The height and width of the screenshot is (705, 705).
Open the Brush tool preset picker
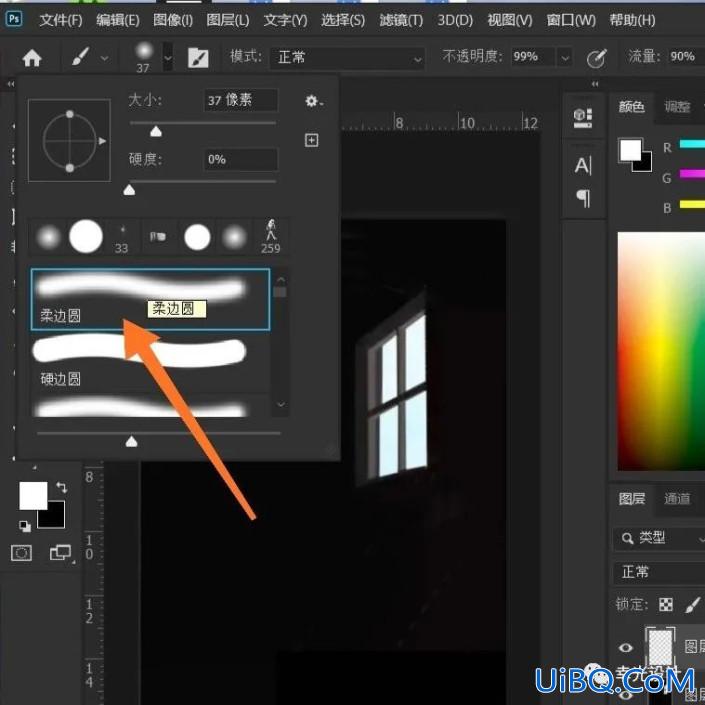(x=81, y=57)
